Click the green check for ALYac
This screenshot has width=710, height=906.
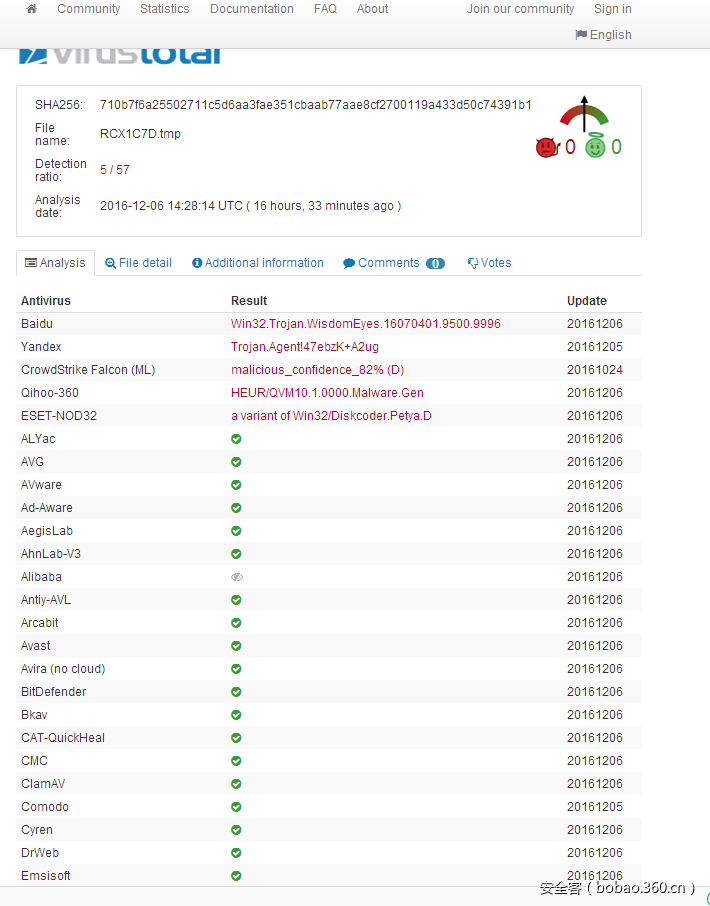point(236,439)
